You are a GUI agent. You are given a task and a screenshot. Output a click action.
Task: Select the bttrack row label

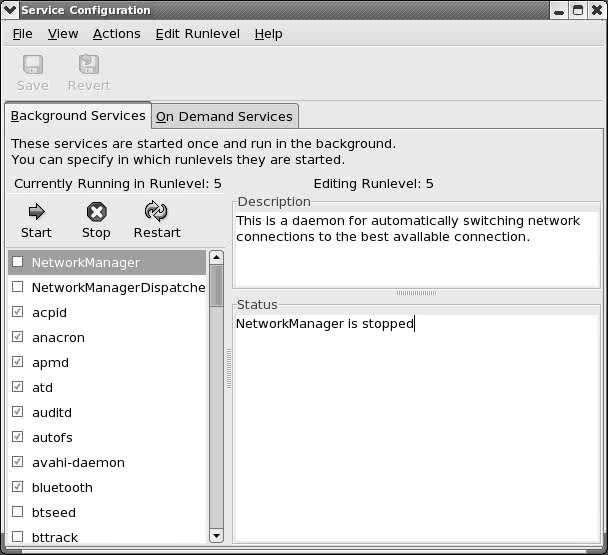pyautogui.click(x=55, y=538)
